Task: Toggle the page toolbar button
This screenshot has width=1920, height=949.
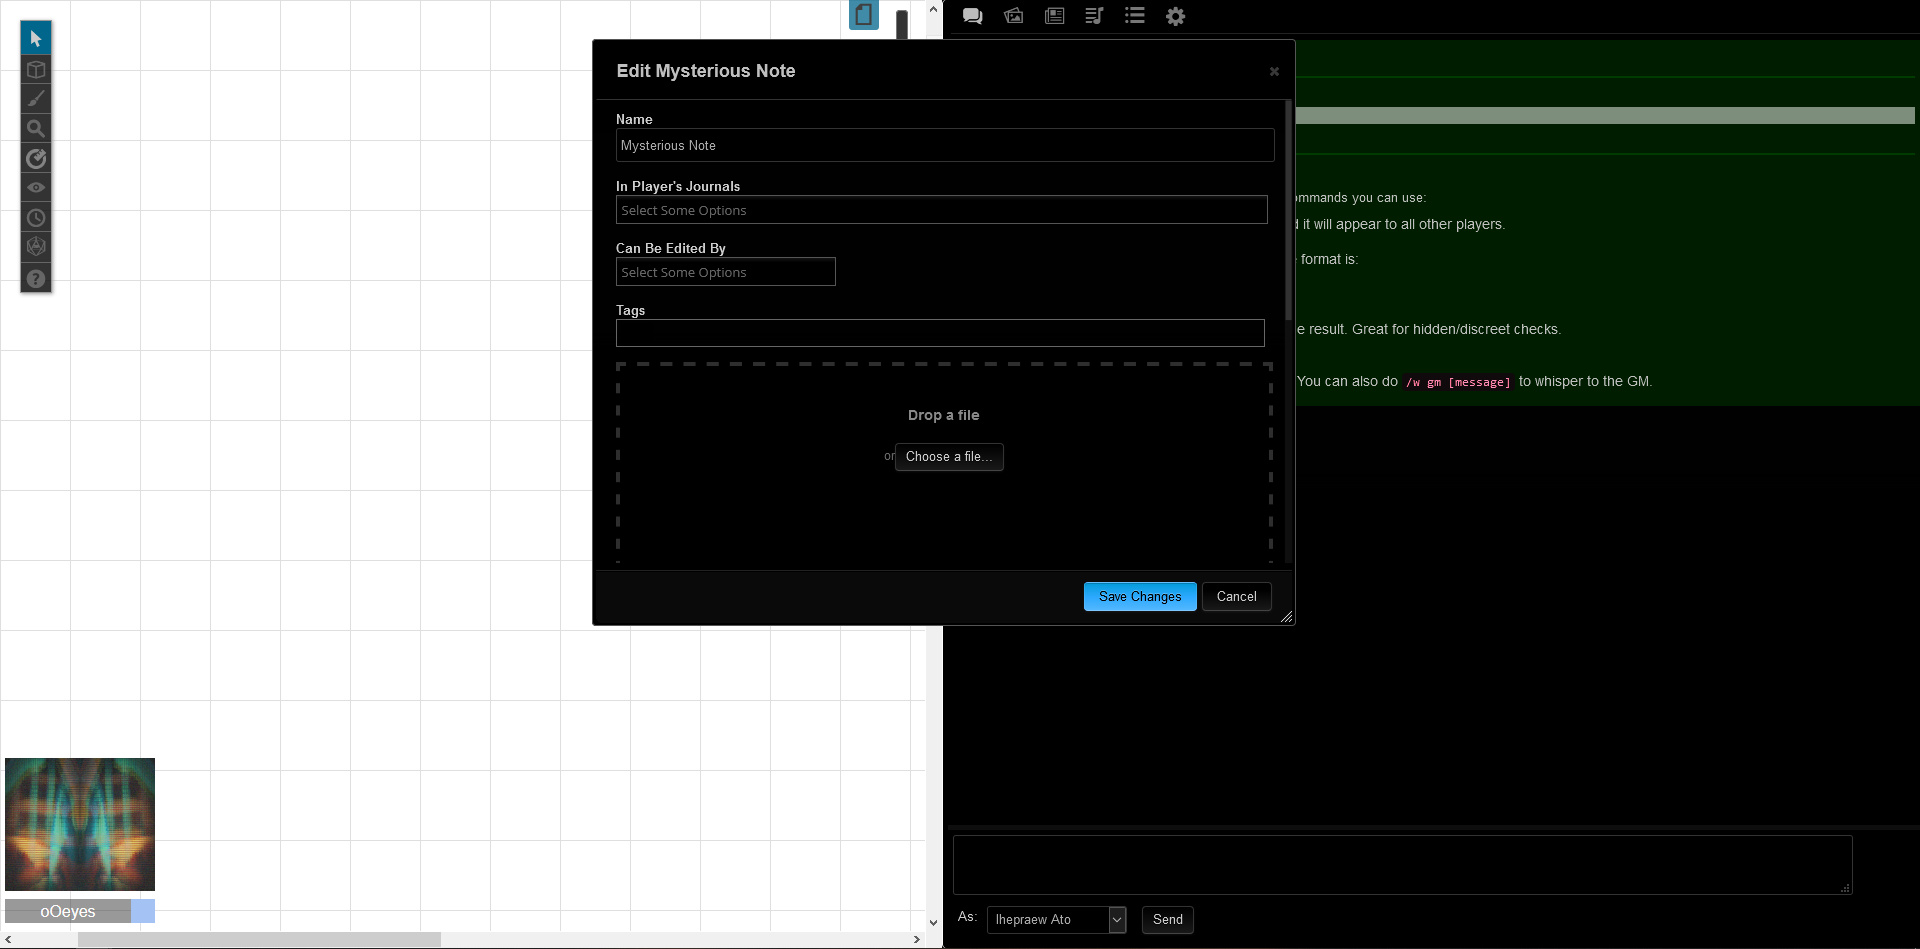Action: (x=864, y=15)
